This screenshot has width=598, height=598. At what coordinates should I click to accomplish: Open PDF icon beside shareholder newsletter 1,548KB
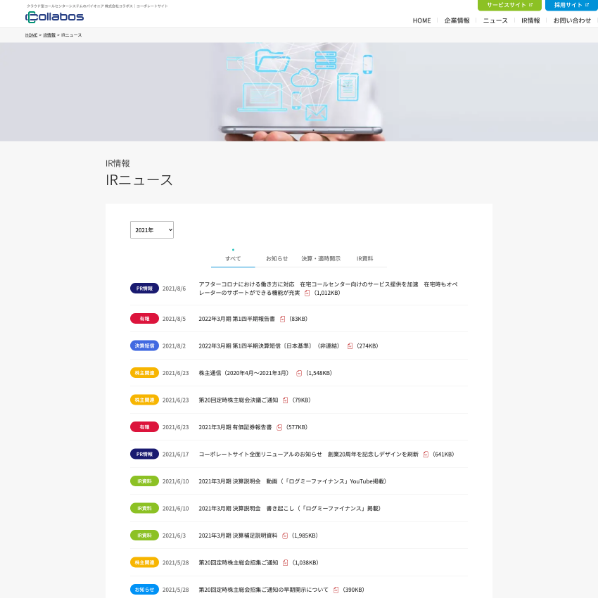tap(299, 373)
